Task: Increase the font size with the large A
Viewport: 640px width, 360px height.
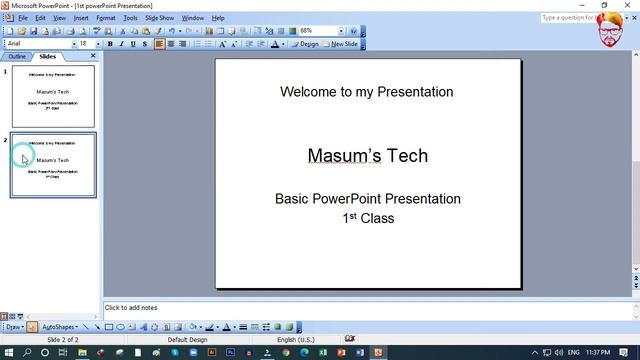Action: pos(222,44)
